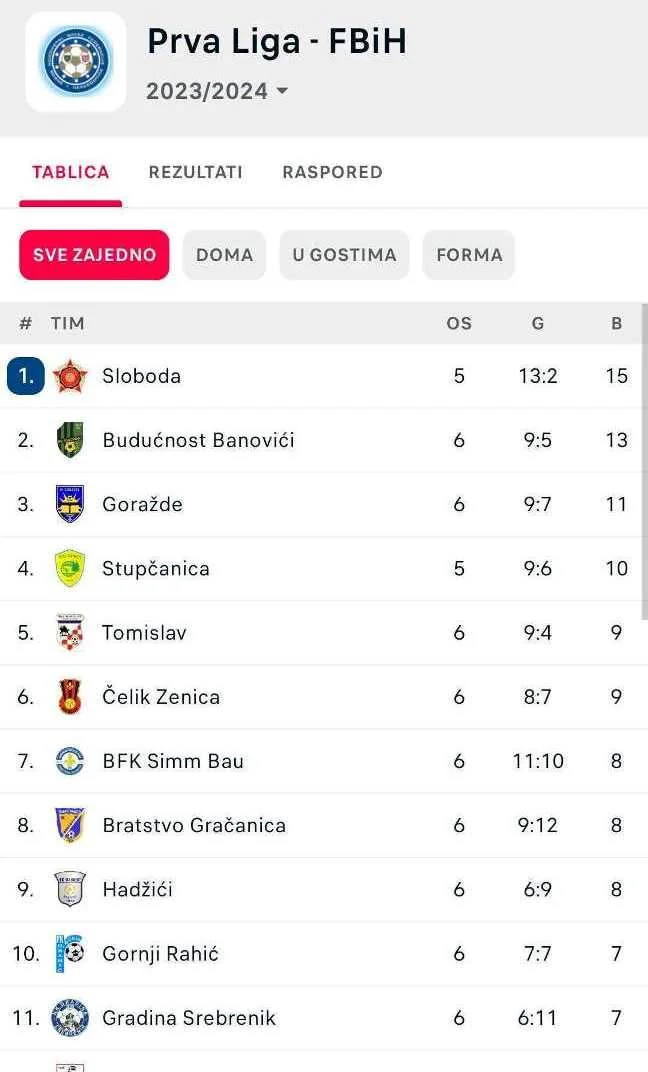Click the Prva Liga FBiH league logo
Screen dimensions: 648x1072
[x=75, y=60]
